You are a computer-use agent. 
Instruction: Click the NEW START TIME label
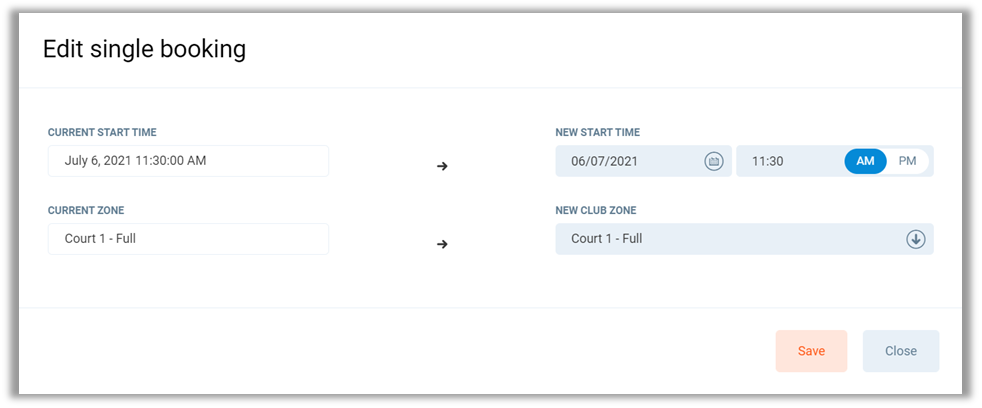click(x=597, y=132)
